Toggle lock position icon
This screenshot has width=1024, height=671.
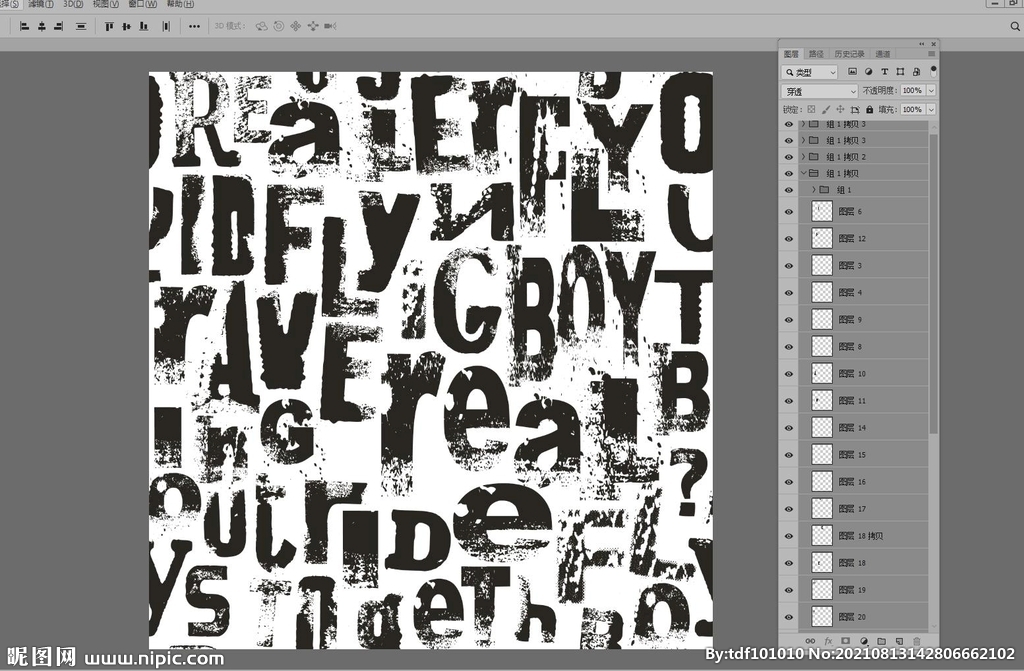(840, 110)
